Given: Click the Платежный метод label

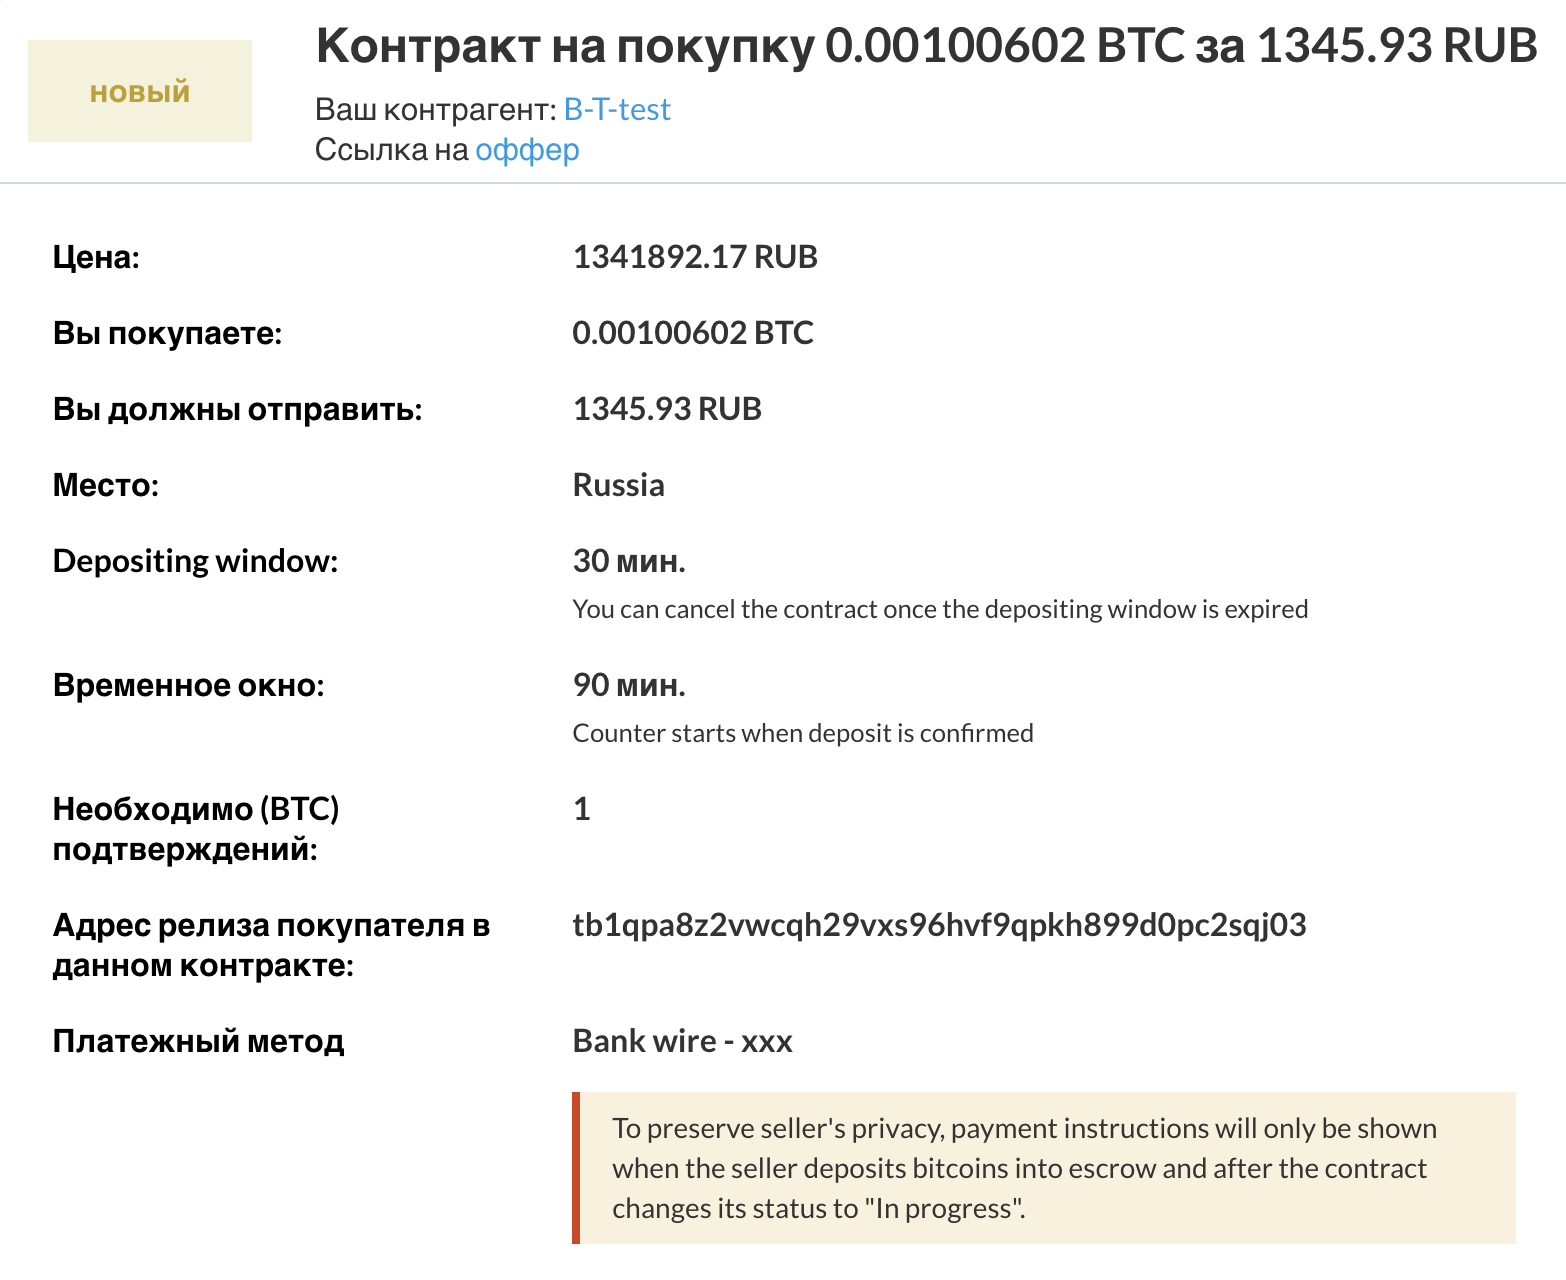Looking at the screenshot, I should click(x=198, y=1041).
